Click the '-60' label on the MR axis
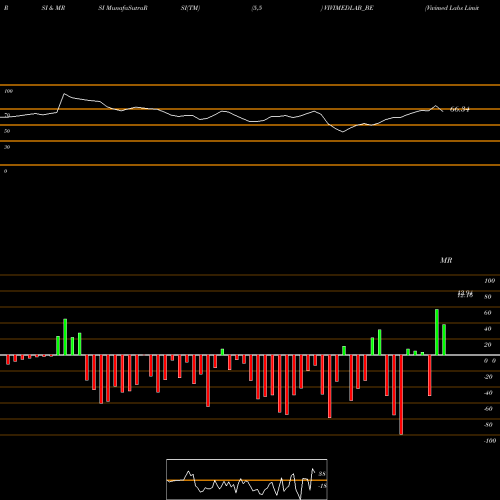This screenshot has width=500, height=500. (488, 409)
